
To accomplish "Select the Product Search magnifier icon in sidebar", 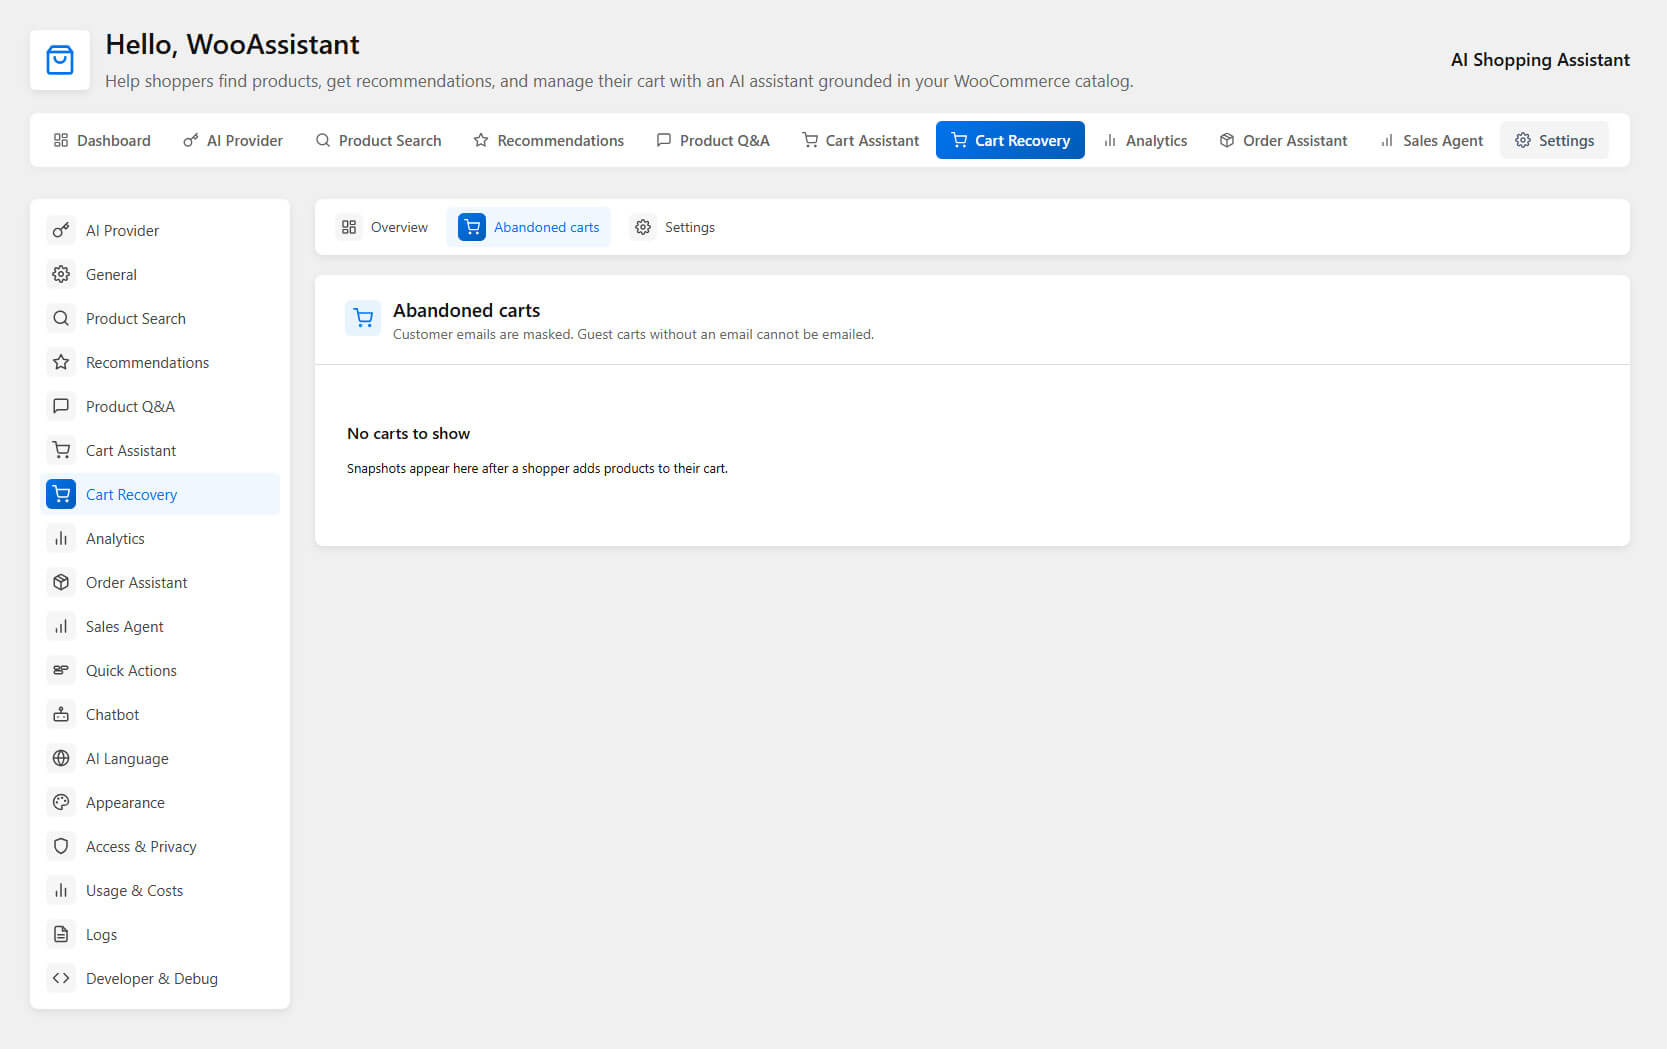I will pyautogui.click(x=61, y=318).
